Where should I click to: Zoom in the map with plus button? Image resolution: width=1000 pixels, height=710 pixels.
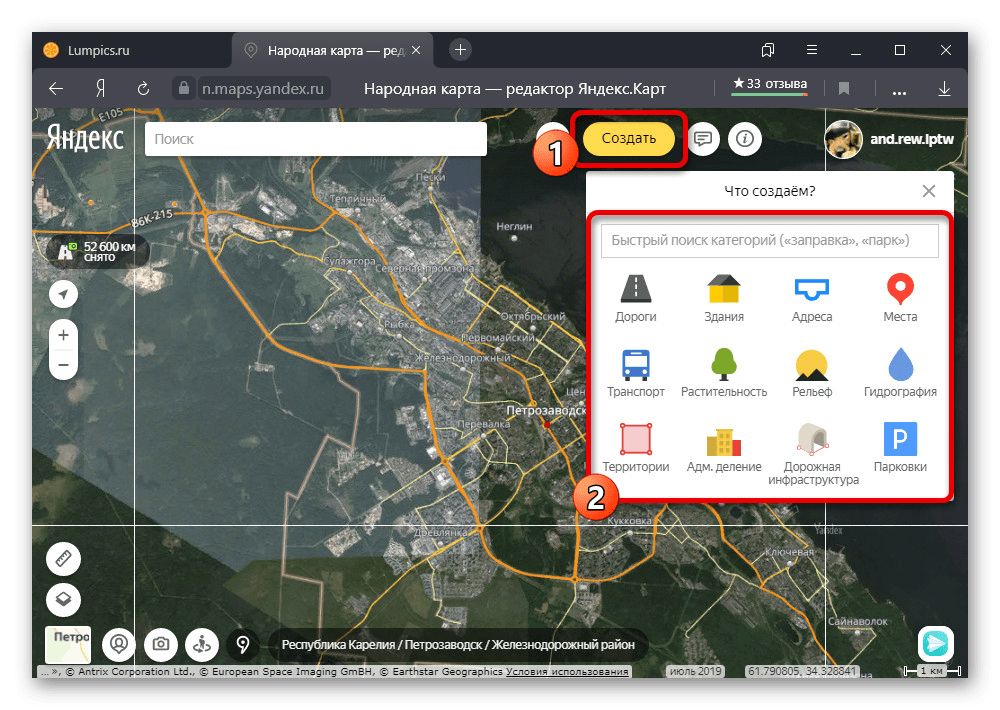pos(63,335)
